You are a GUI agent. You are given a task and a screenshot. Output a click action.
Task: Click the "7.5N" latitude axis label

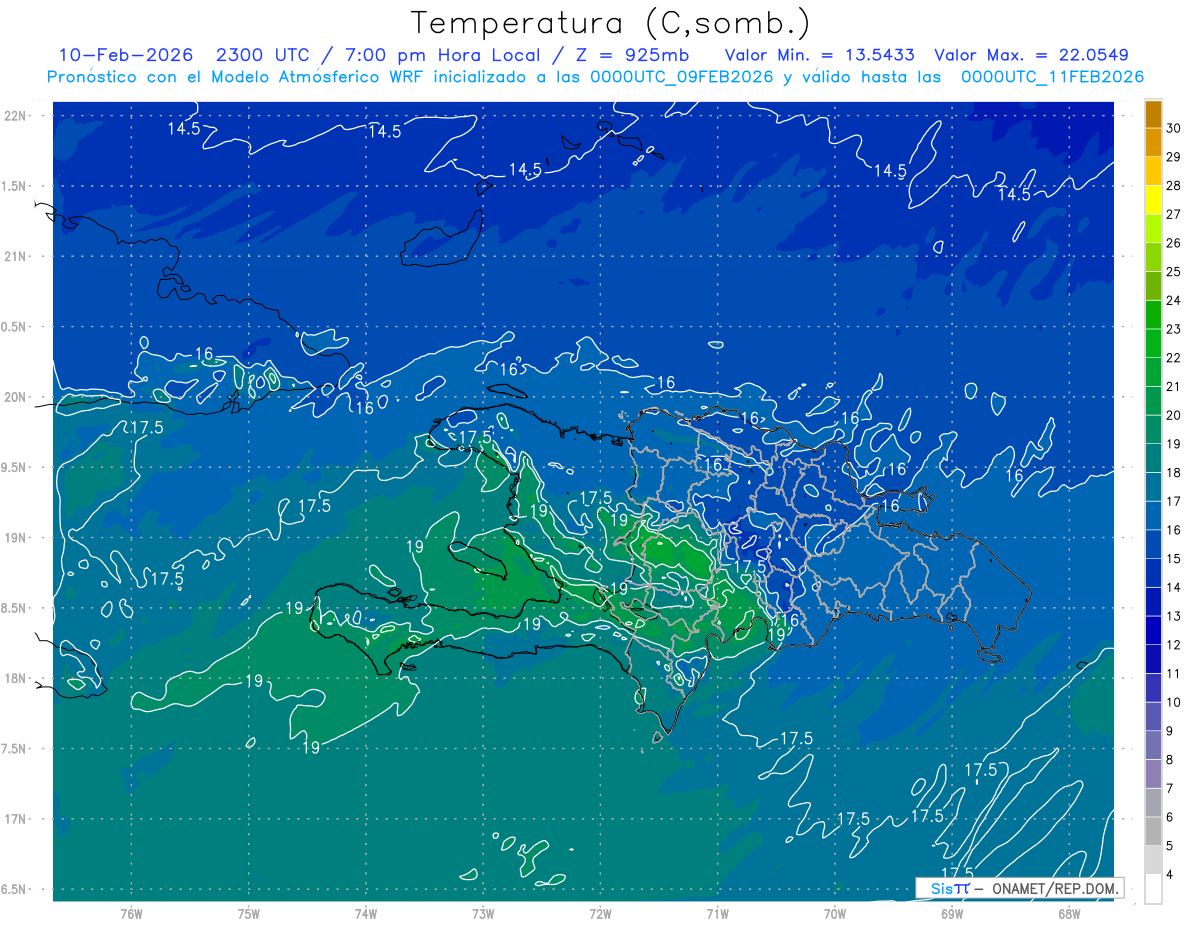click(x=15, y=748)
